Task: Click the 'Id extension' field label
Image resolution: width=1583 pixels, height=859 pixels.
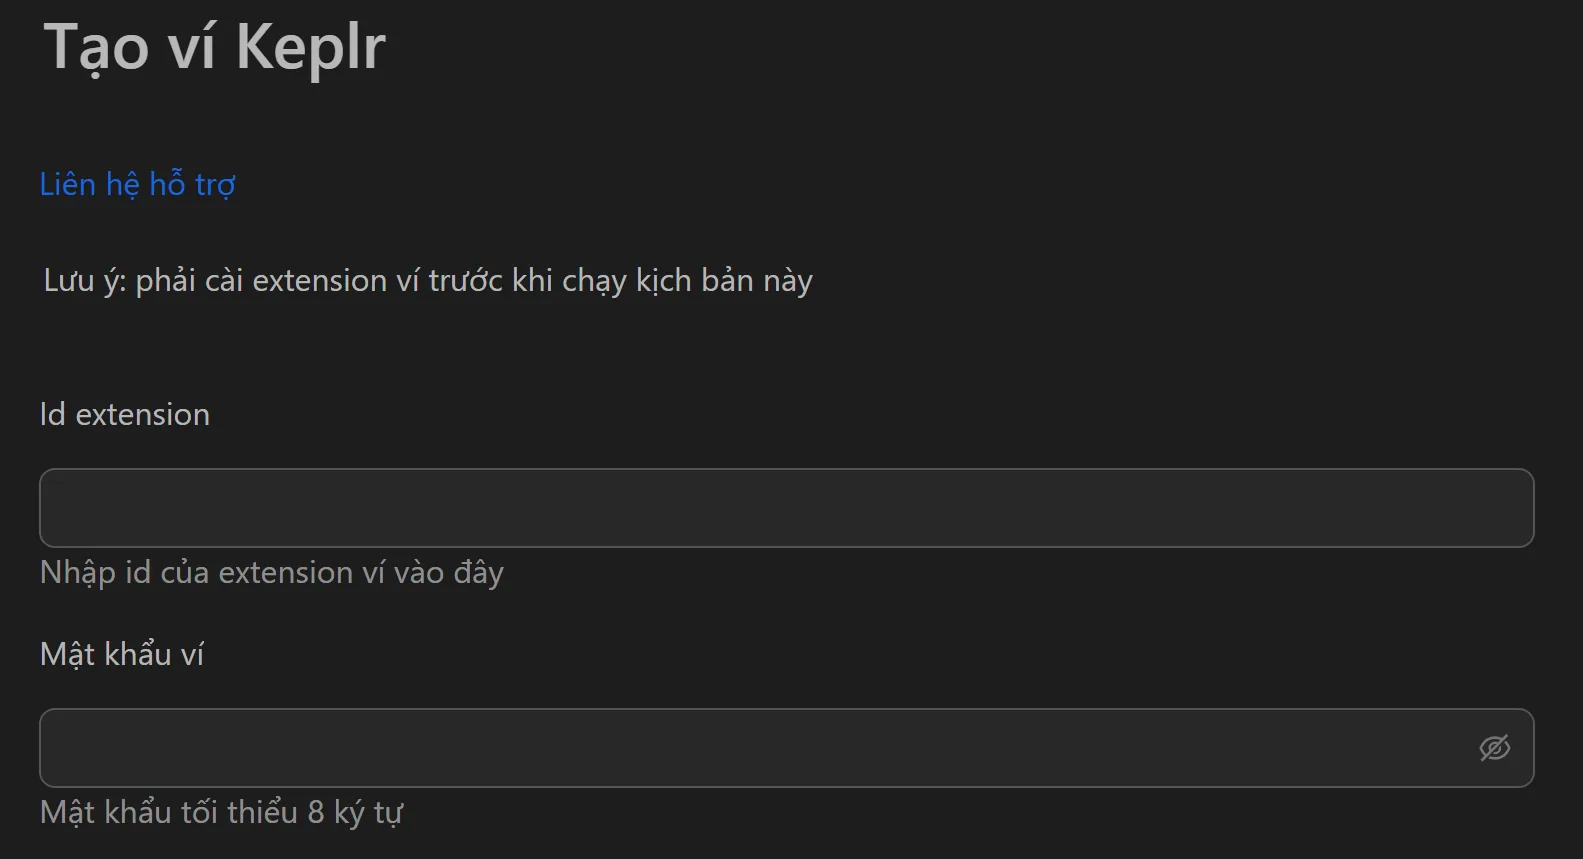Action: pyautogui.click(x=124, y=414)
